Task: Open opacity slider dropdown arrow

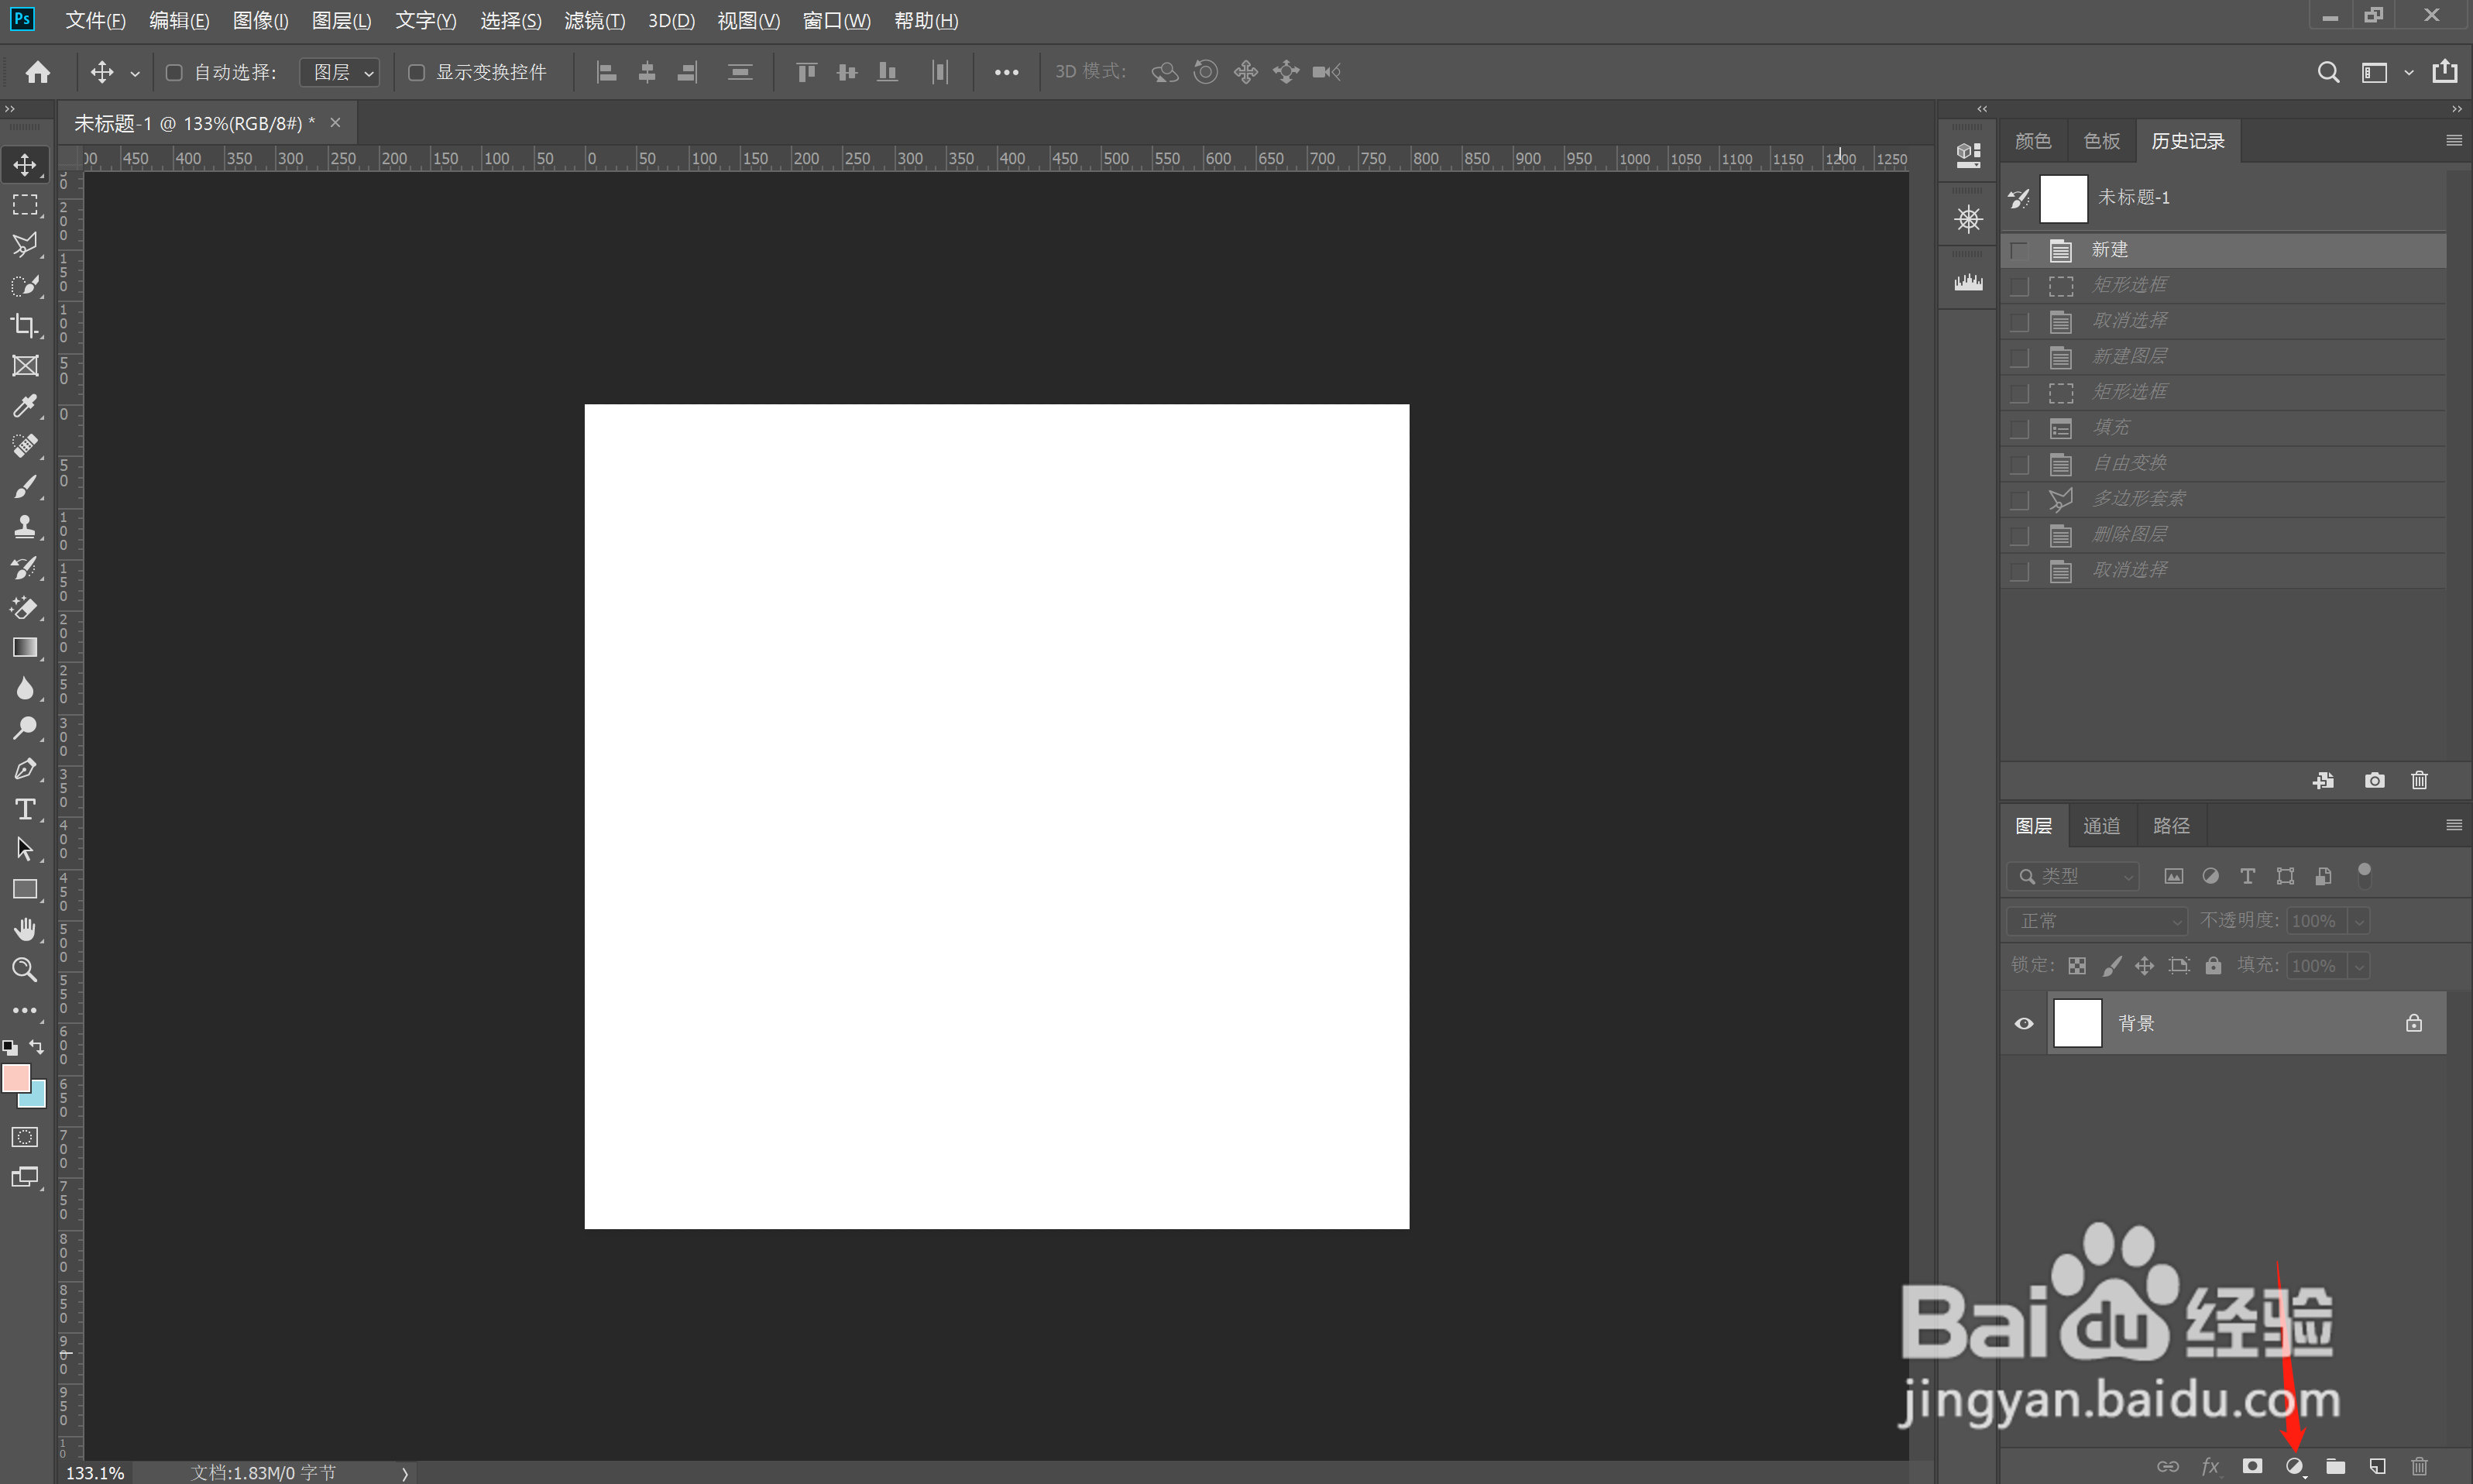Action: 2360,921
